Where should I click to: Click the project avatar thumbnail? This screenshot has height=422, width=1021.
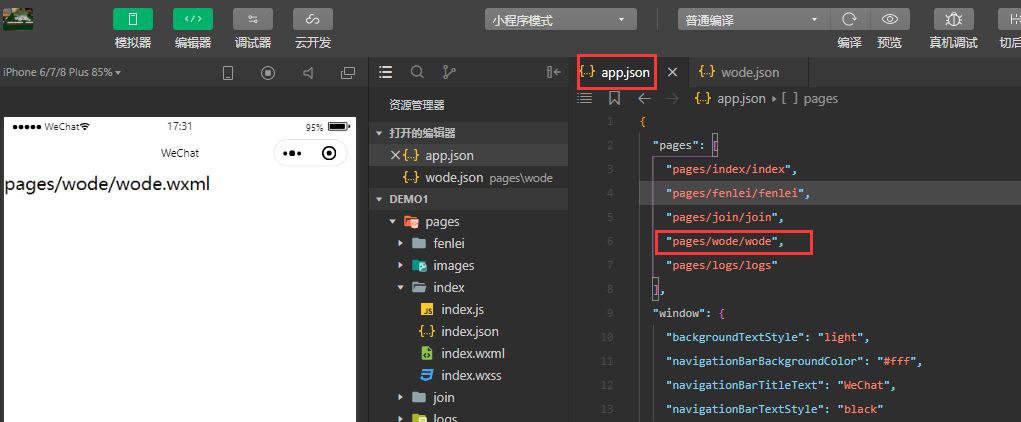coord(18,19)
